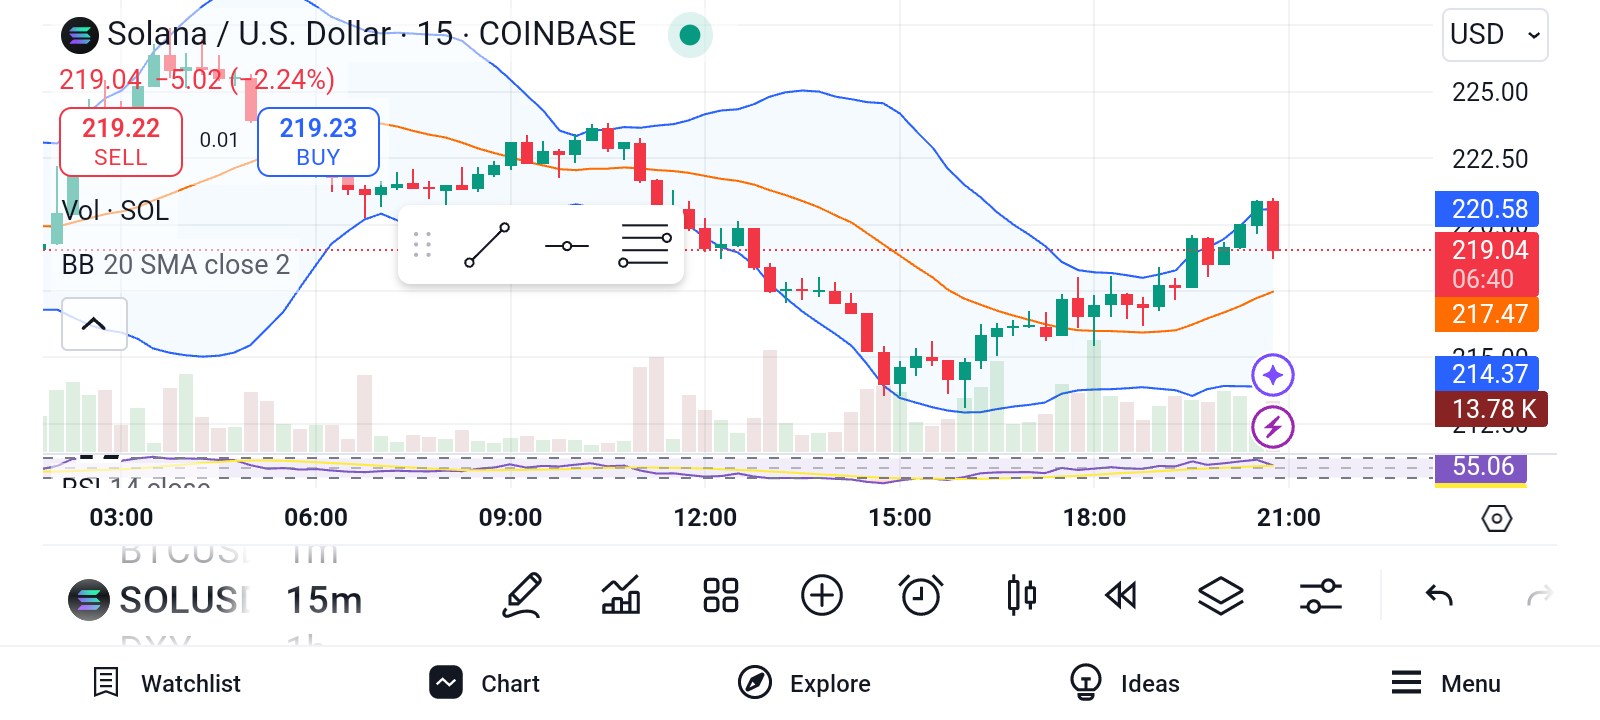Start bar replay rewind icon
Viewport: 1600px width, 720px height.
click(1121, 596)
